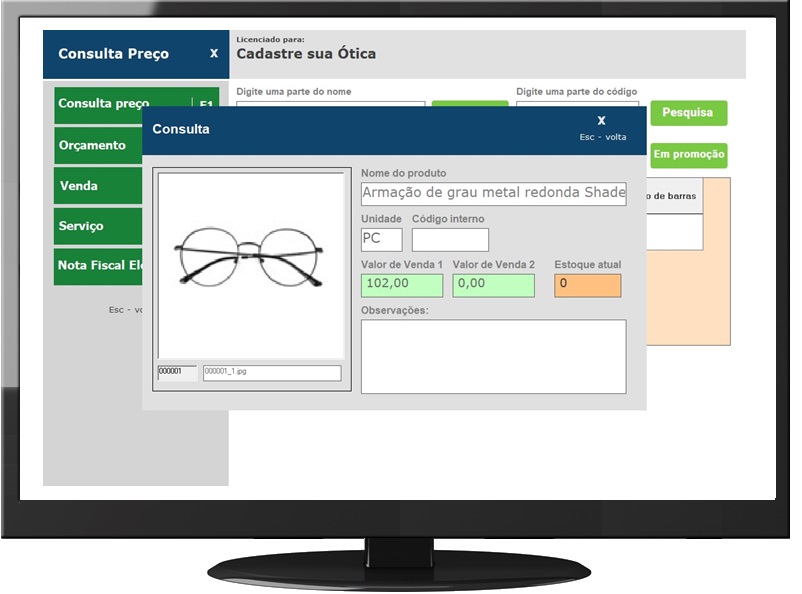Click the empty Código interno field

pos(450,240)
